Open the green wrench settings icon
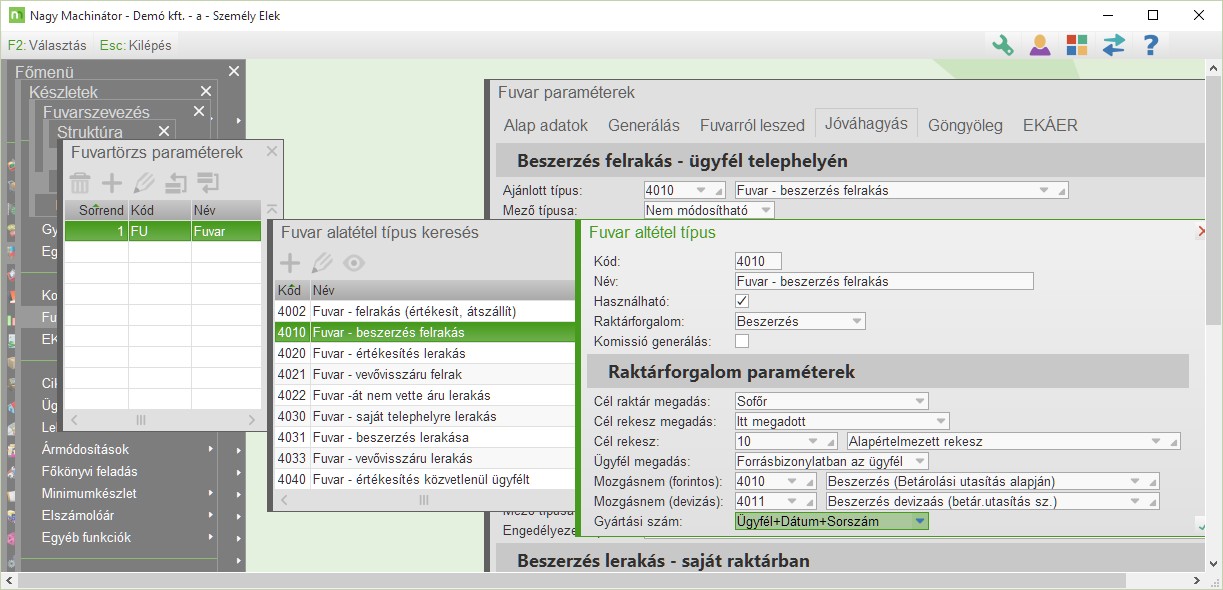 coord(1002,45)
